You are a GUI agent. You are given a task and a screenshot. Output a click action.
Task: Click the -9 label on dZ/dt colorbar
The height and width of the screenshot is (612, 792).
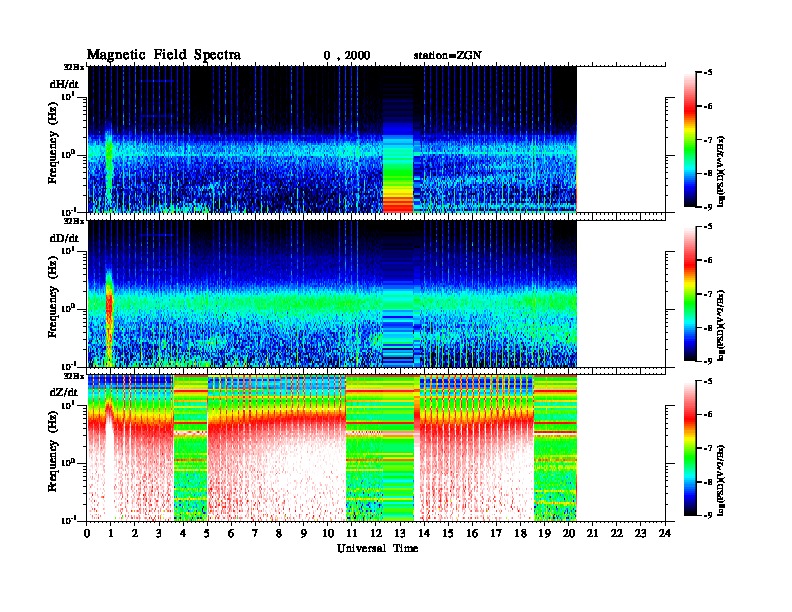pos(707,515)
